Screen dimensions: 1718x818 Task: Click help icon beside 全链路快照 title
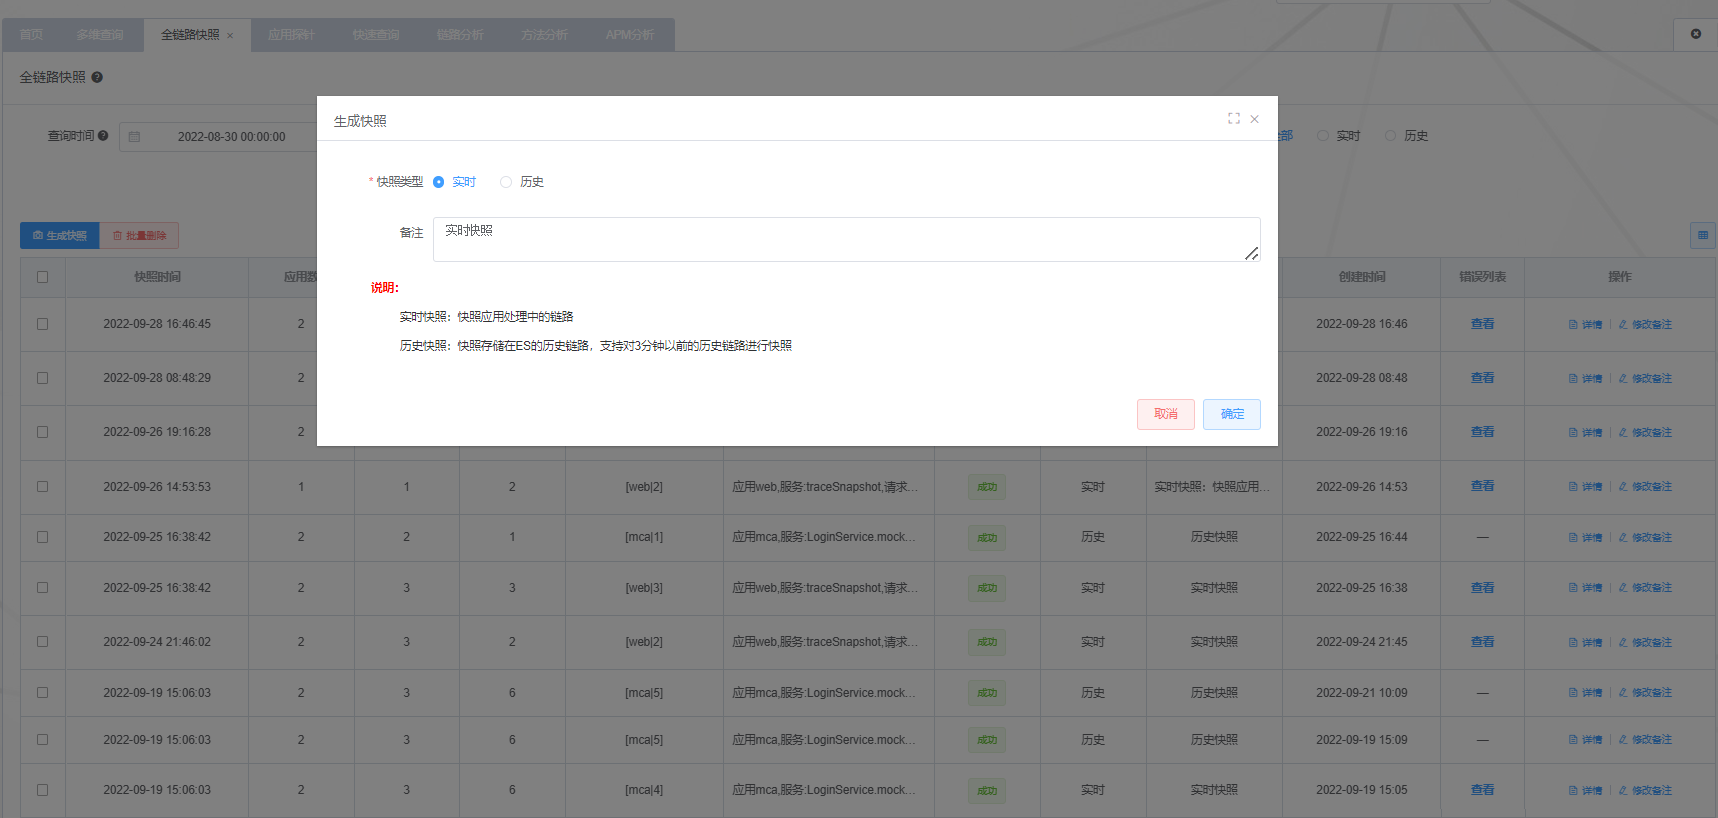[x=97, y=77]
